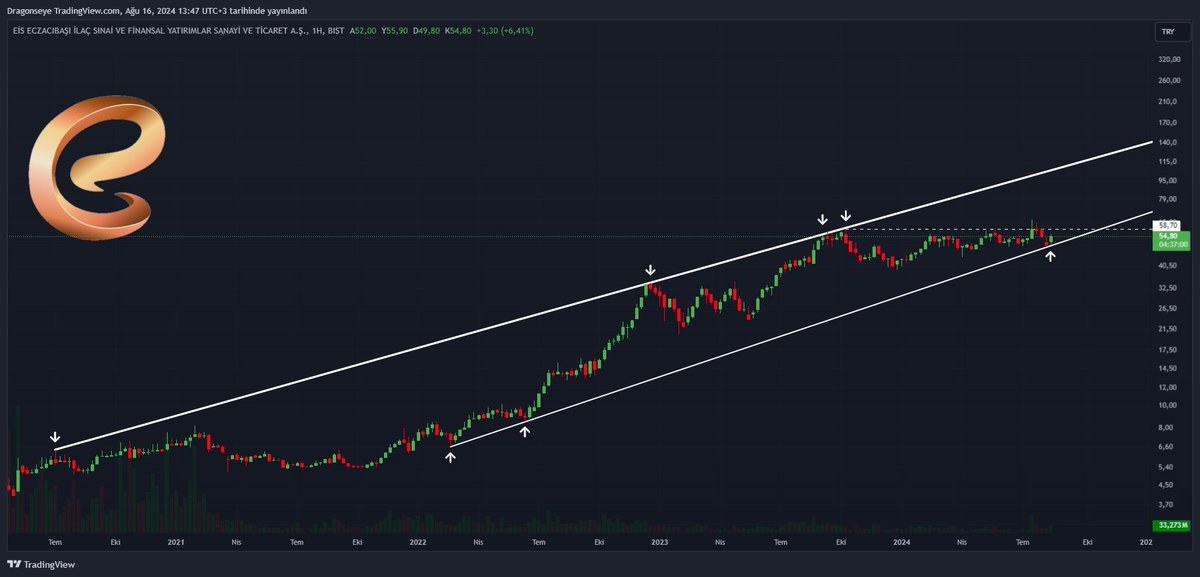
Task: Click the 32,50 price axis label
Action: pos(1167,288)
